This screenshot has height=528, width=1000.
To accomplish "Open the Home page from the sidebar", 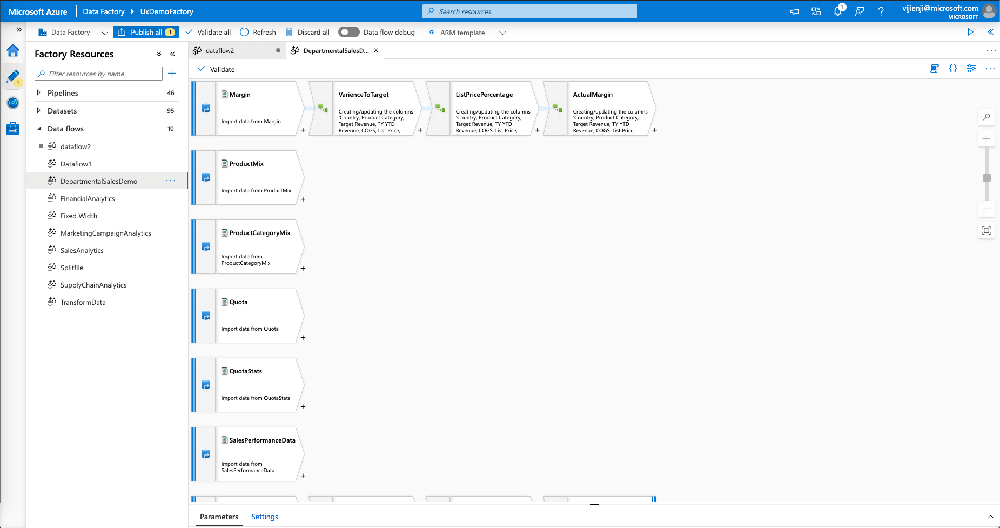I will (x=13, y=52).
